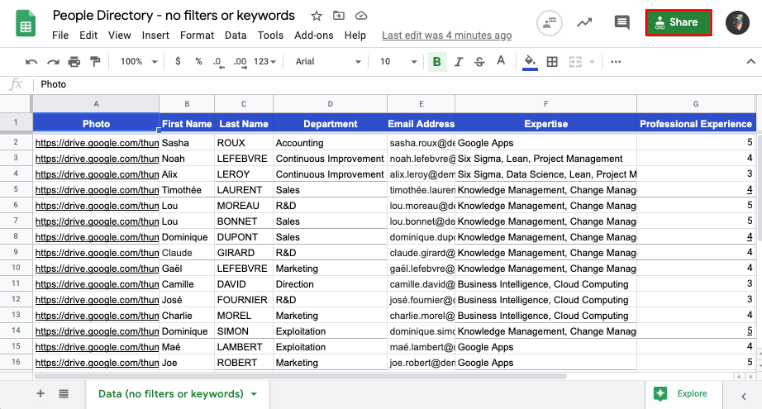Select the cell containing Timothée
Screen dimensions: 762x409
point(187,190)
